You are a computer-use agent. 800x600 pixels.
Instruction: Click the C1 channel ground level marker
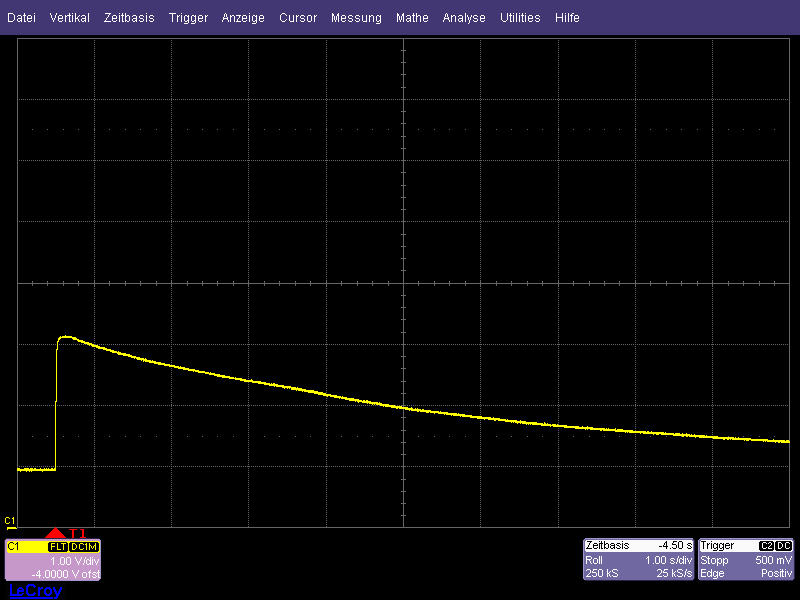coord(10,521)
